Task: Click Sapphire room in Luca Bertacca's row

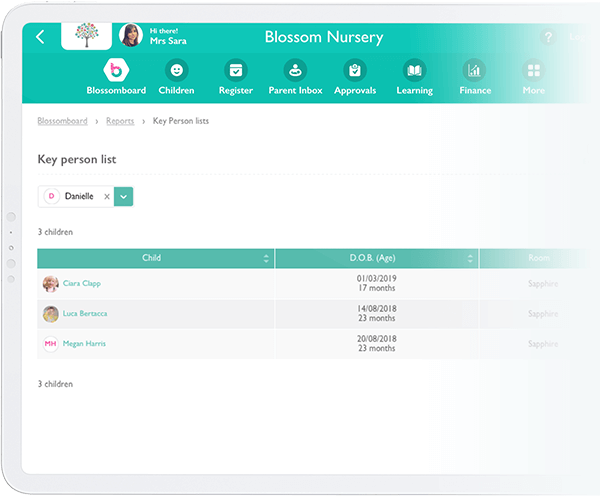Action: pos(543,314)
